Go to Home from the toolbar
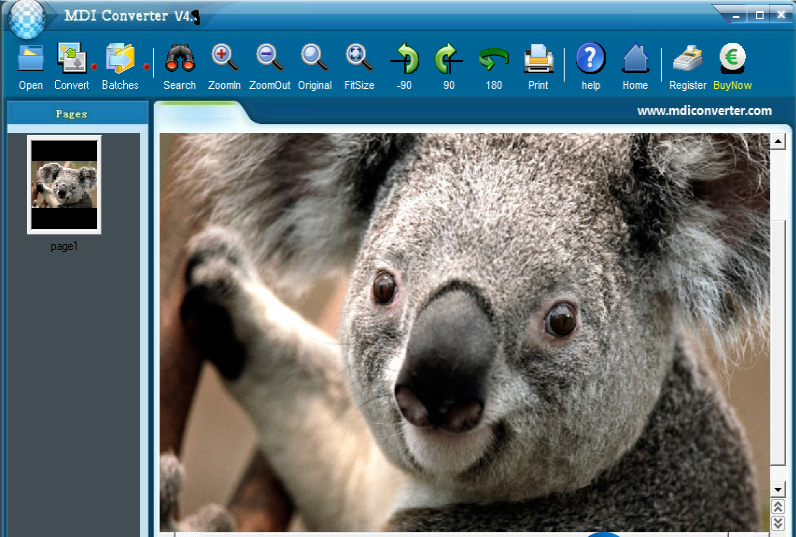Viewport: 796px width, 537px height. point(635,60)
